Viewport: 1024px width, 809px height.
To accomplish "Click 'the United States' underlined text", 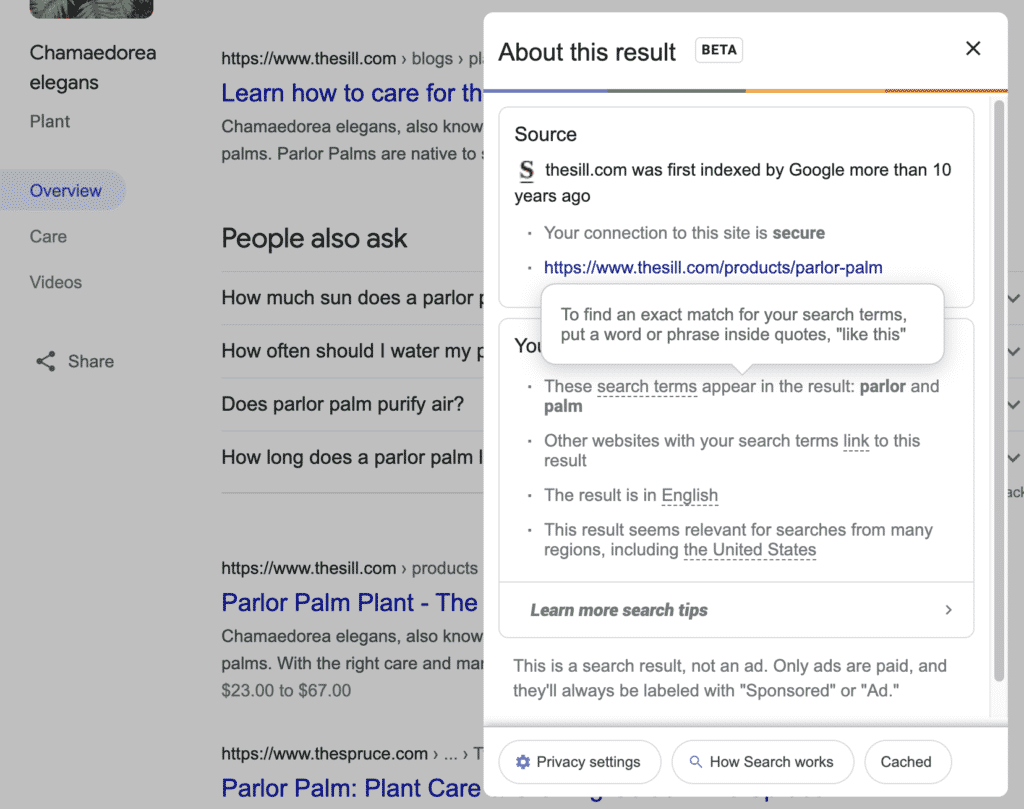I will (750, 550).
